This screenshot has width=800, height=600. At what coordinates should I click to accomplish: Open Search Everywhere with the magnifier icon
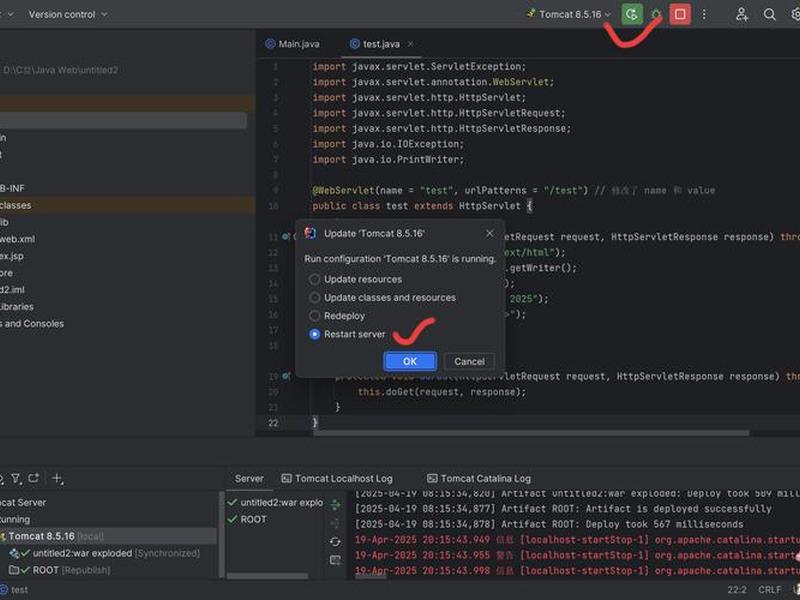click(769, 14)
